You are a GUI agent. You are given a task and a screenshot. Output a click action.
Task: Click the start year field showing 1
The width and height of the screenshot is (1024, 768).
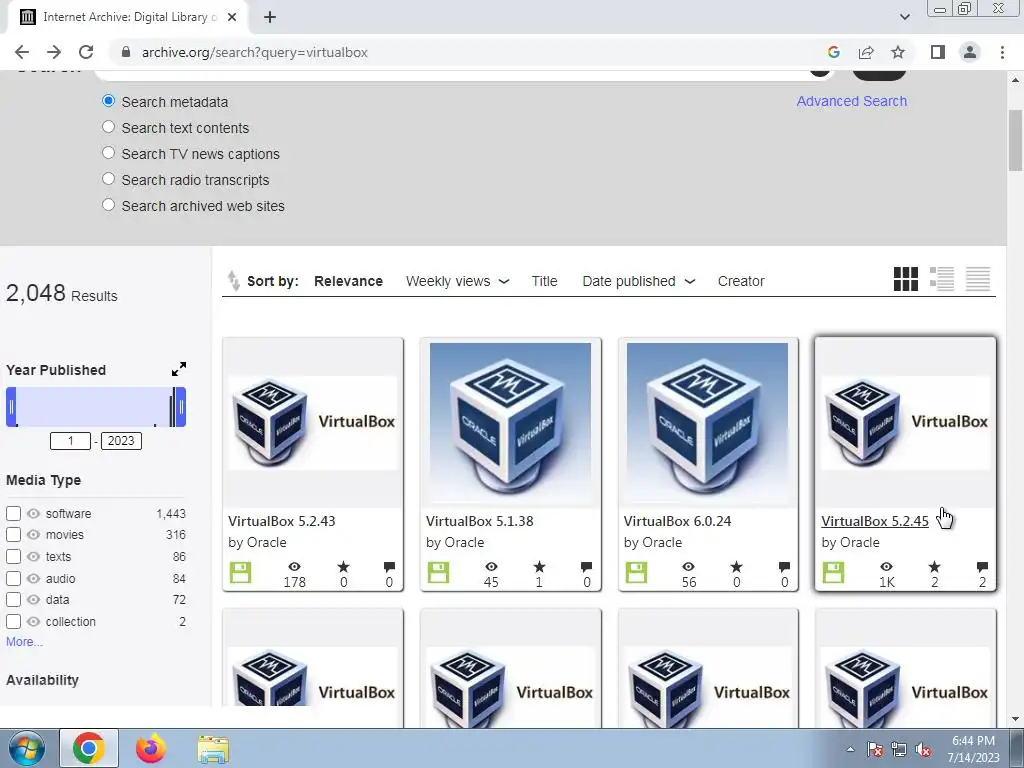[x=71, y=441]
